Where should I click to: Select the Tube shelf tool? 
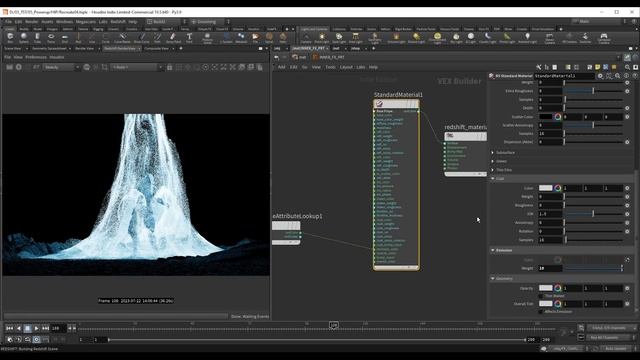click(x=37, y=38)
